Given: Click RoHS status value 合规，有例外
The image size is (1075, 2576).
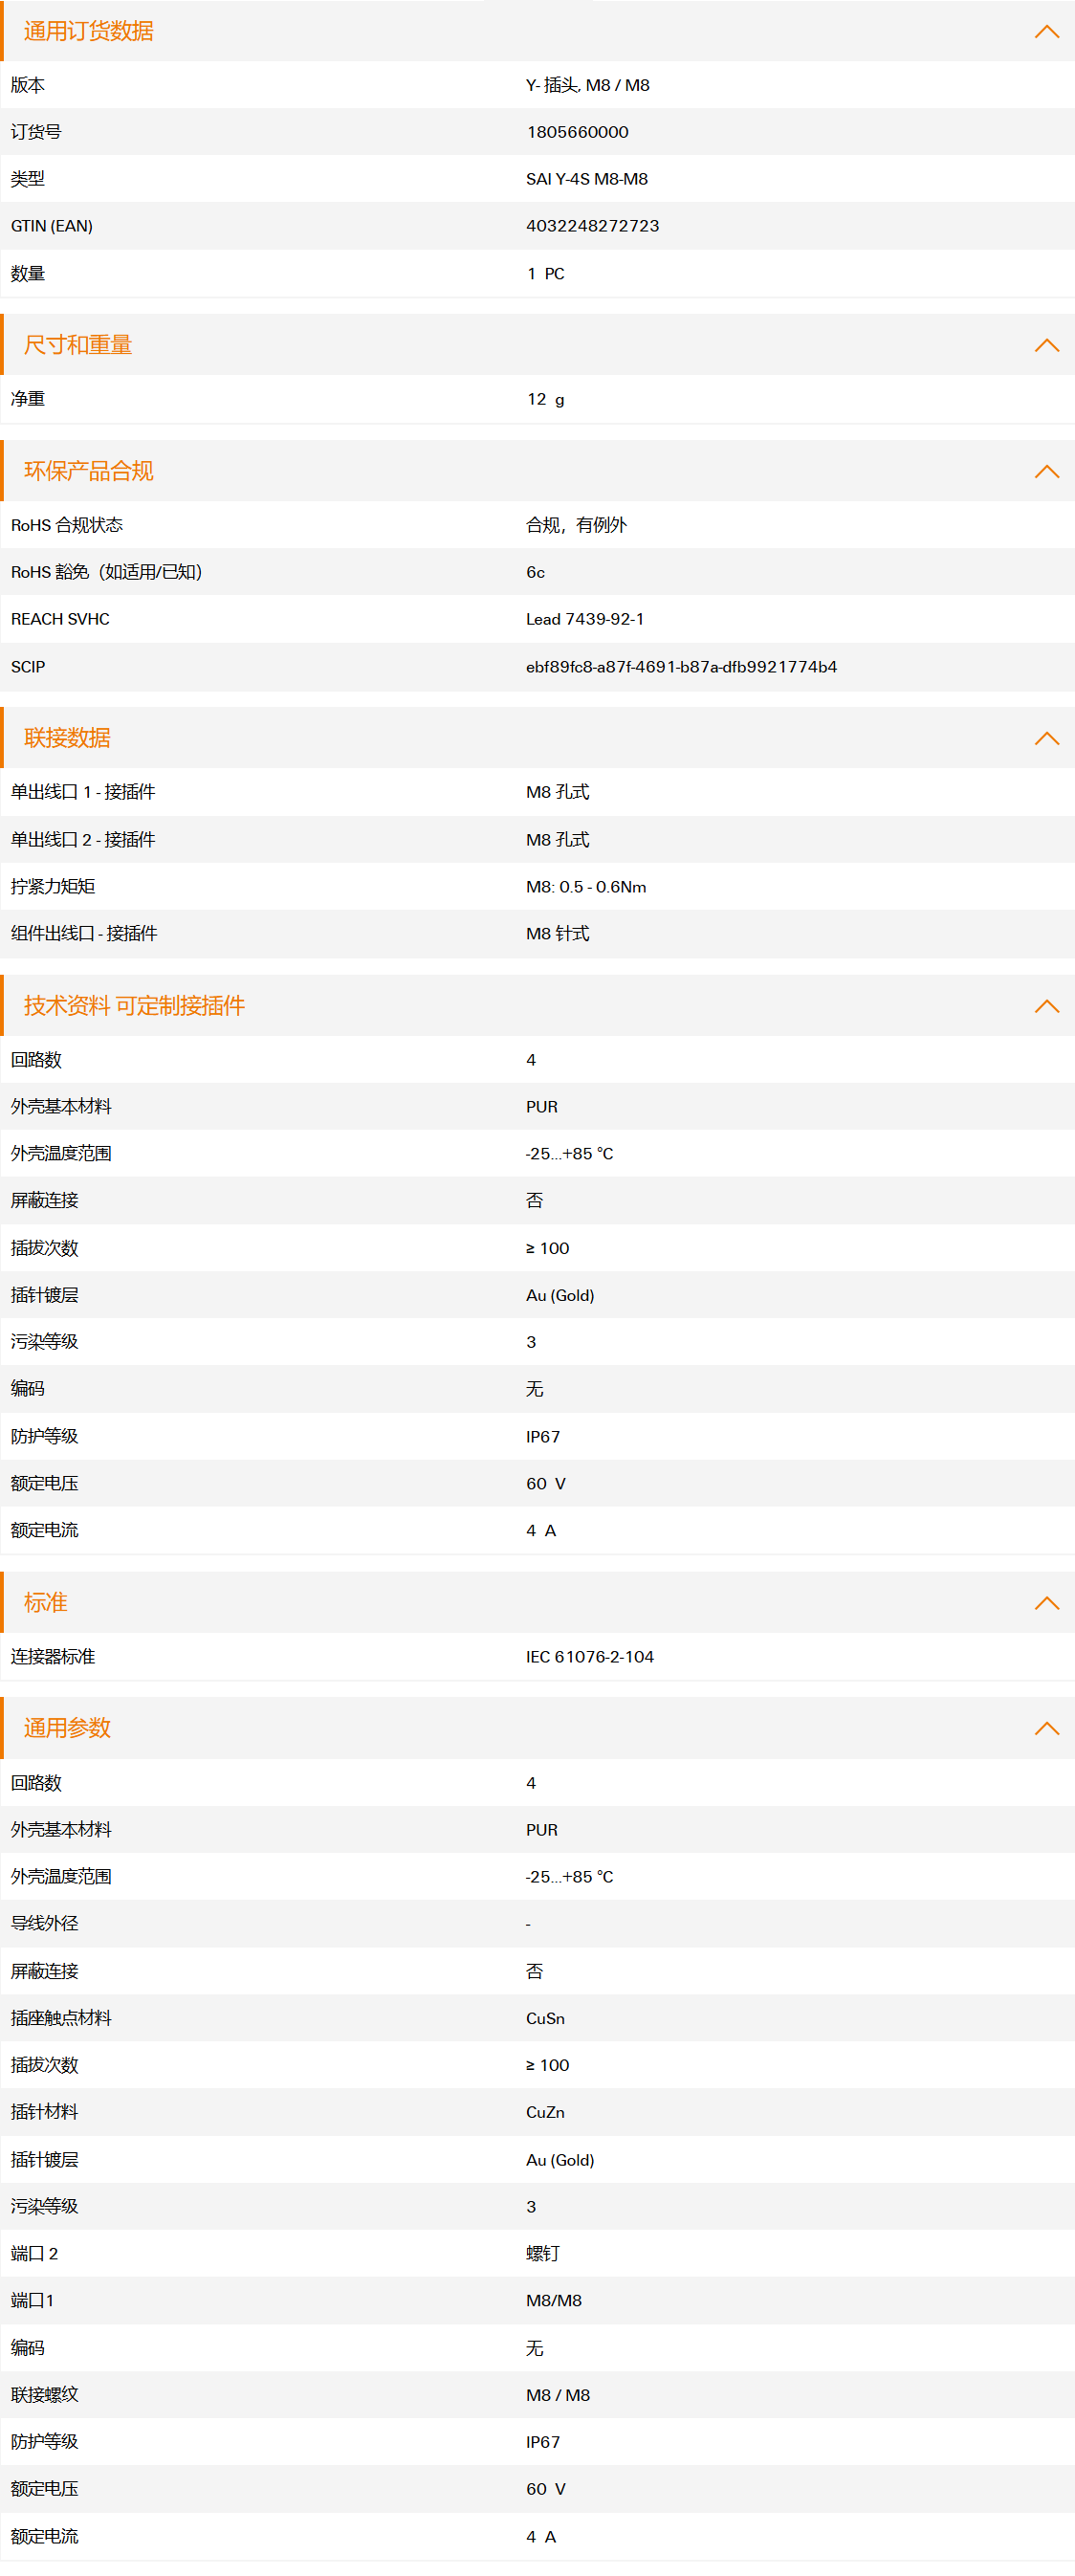Looking at the screenshot, I should pos(576,525).
